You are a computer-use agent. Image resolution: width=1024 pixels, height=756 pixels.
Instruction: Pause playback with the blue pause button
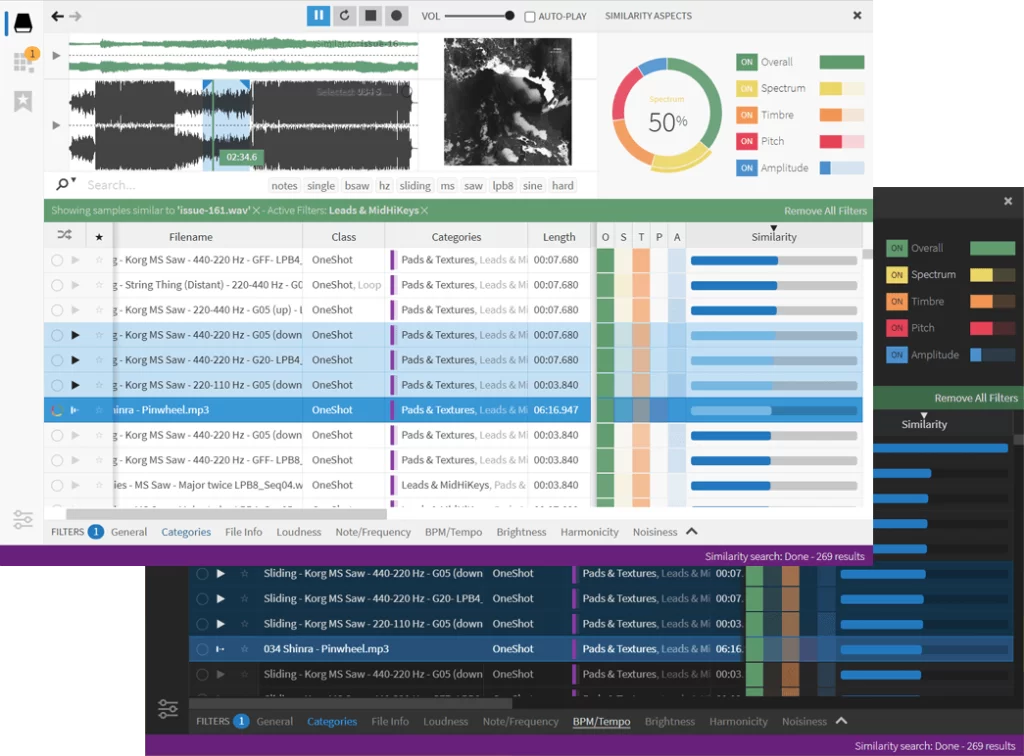click(x=319, y=16)
